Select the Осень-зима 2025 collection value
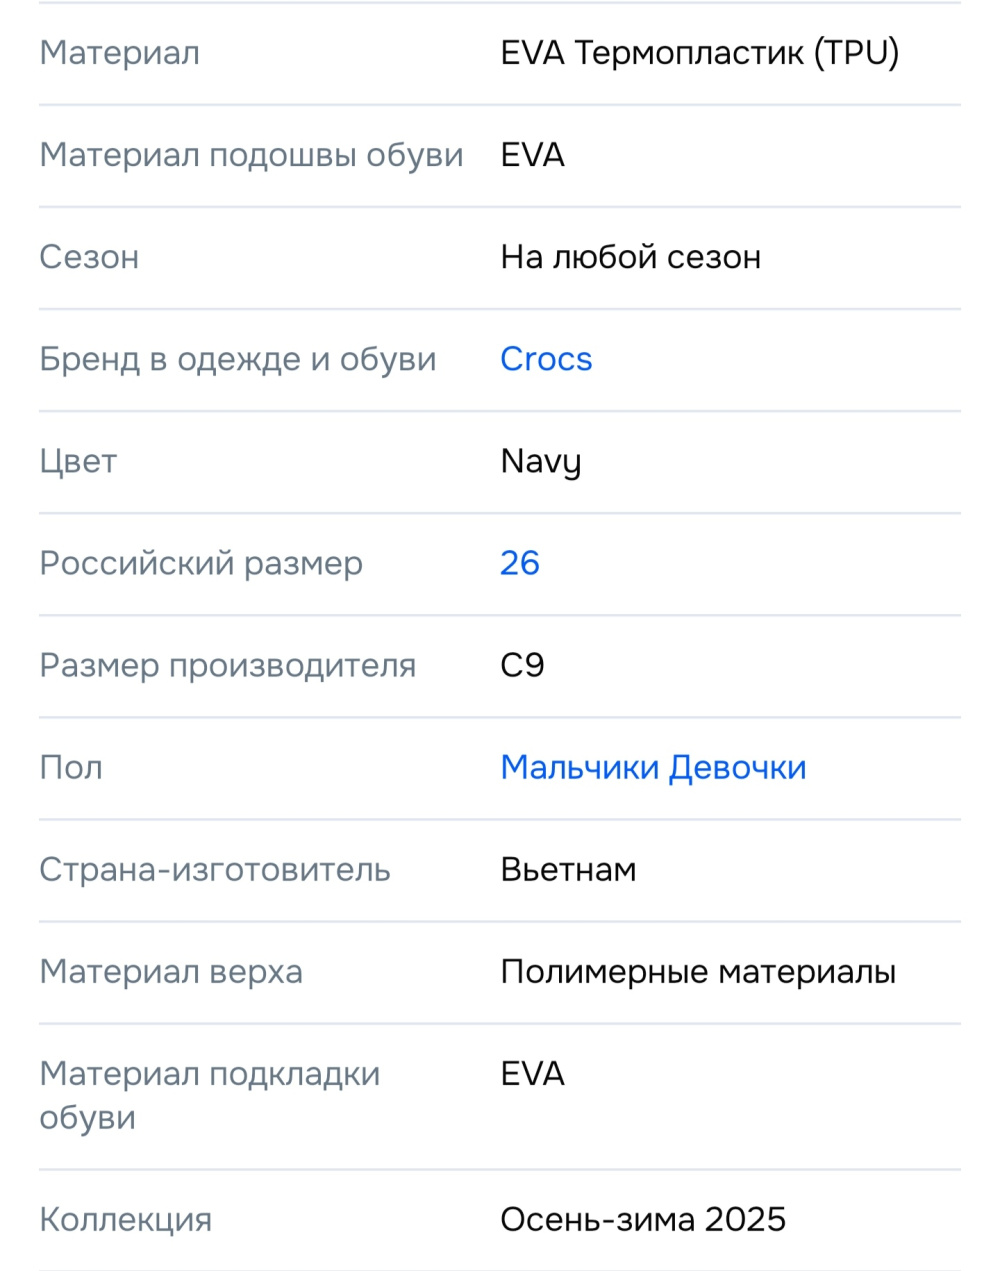Image resolution: width=1000 pixels, height=1271 pixels. tap(644, 1219)
